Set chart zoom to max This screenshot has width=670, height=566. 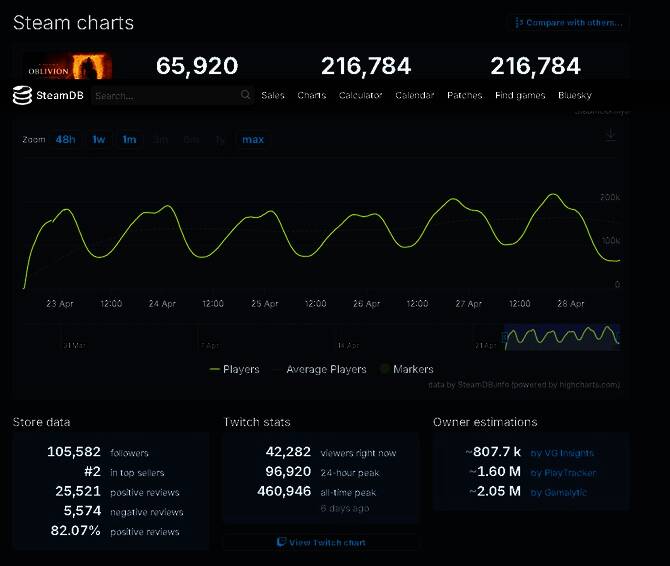253,140
